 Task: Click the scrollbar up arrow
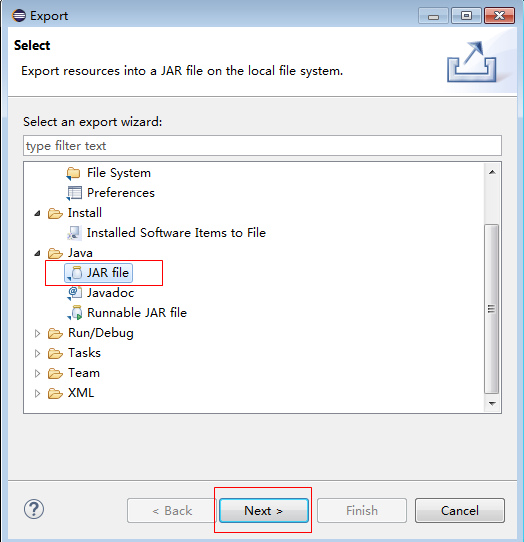click(x=492, y=172)
